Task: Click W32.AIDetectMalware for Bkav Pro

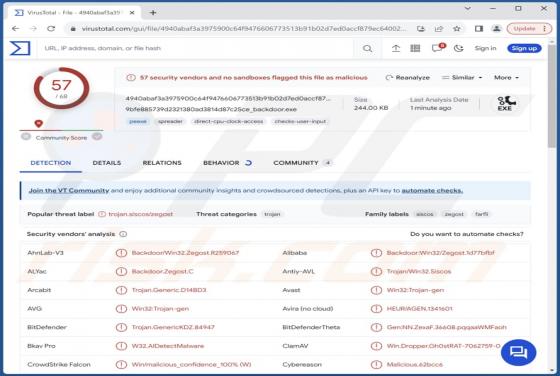Action: pyautogui.click(x=168, y=346)
